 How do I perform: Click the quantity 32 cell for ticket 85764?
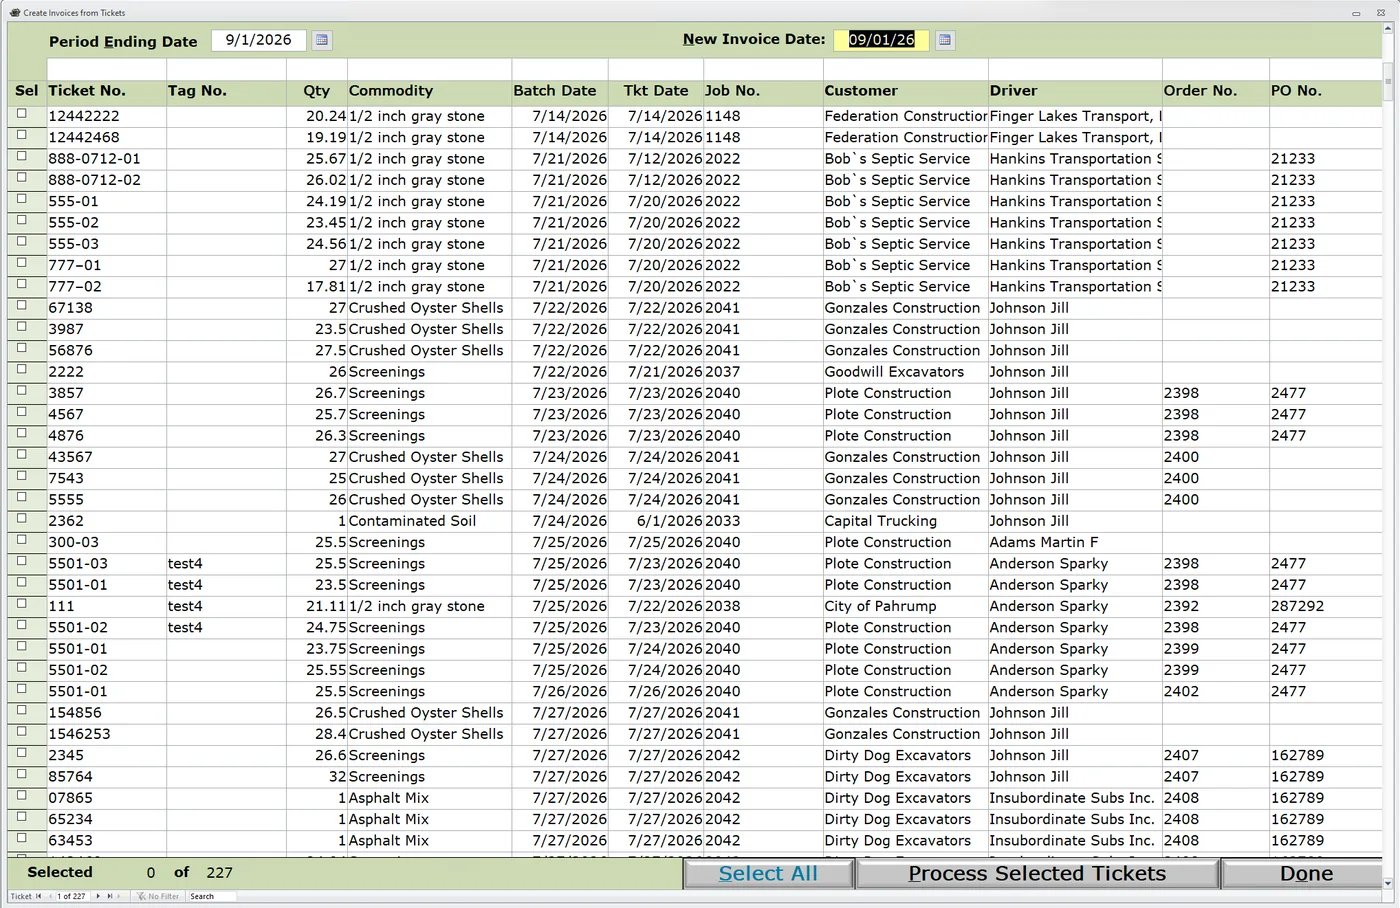point(317,777)
